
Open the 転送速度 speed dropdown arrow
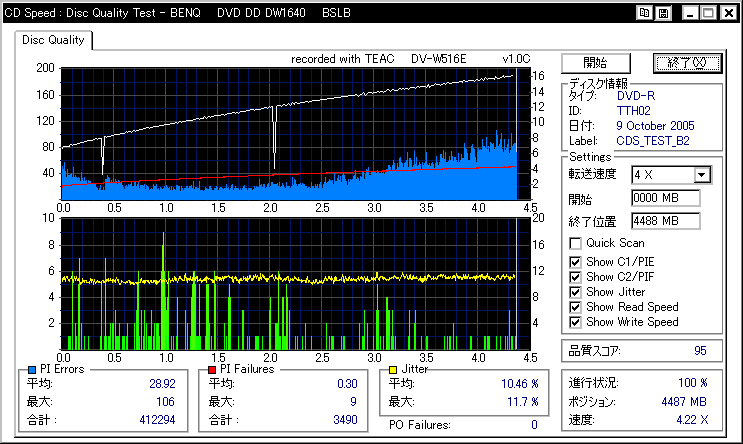click(x=702, y=175)
